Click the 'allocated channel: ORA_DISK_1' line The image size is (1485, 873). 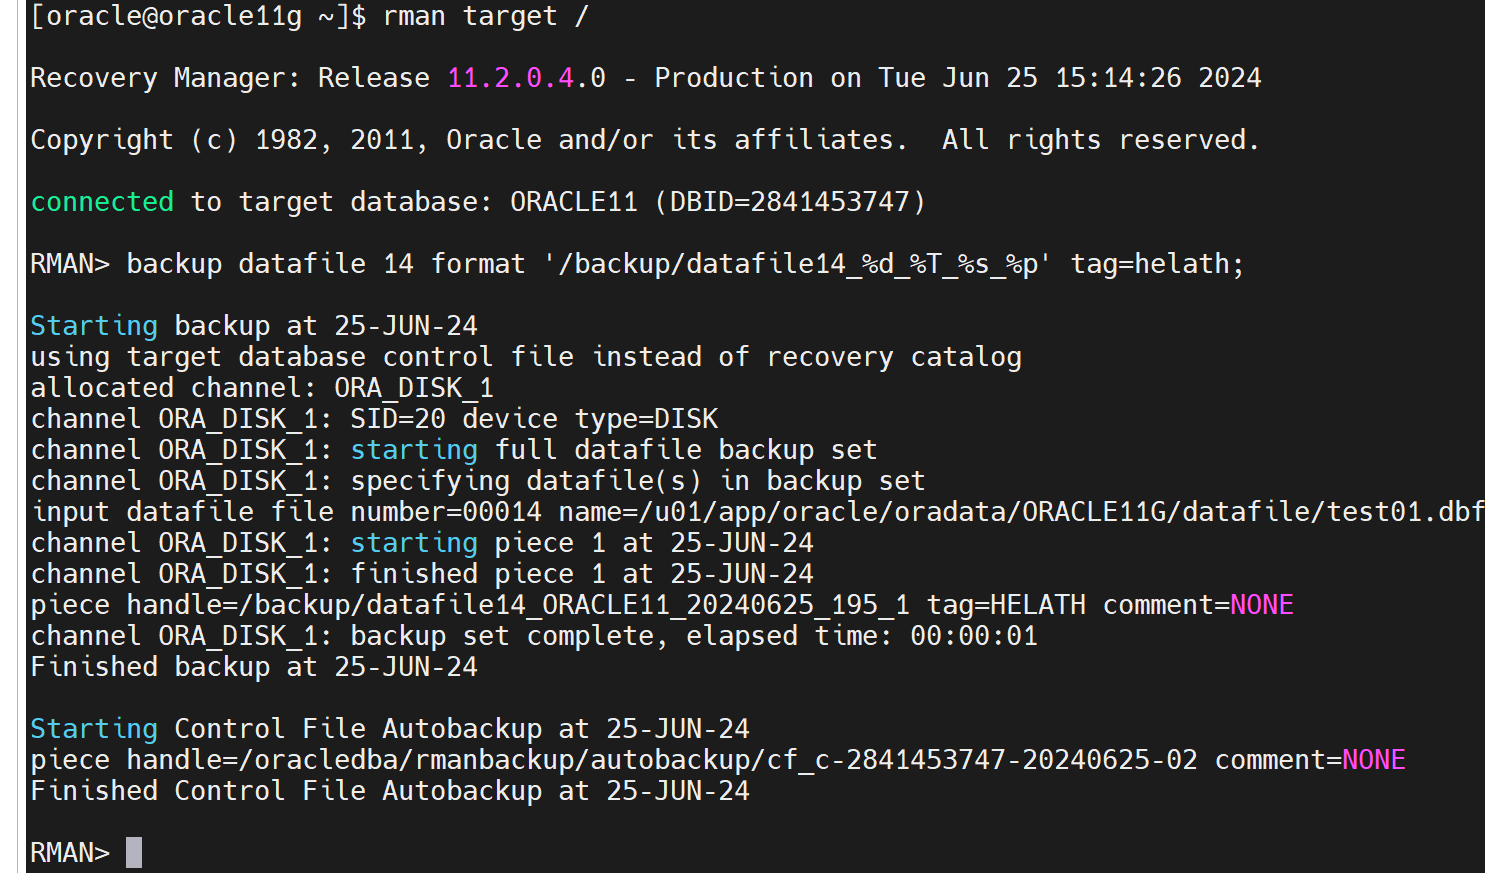pyautogui.click(x=262, y=388)
